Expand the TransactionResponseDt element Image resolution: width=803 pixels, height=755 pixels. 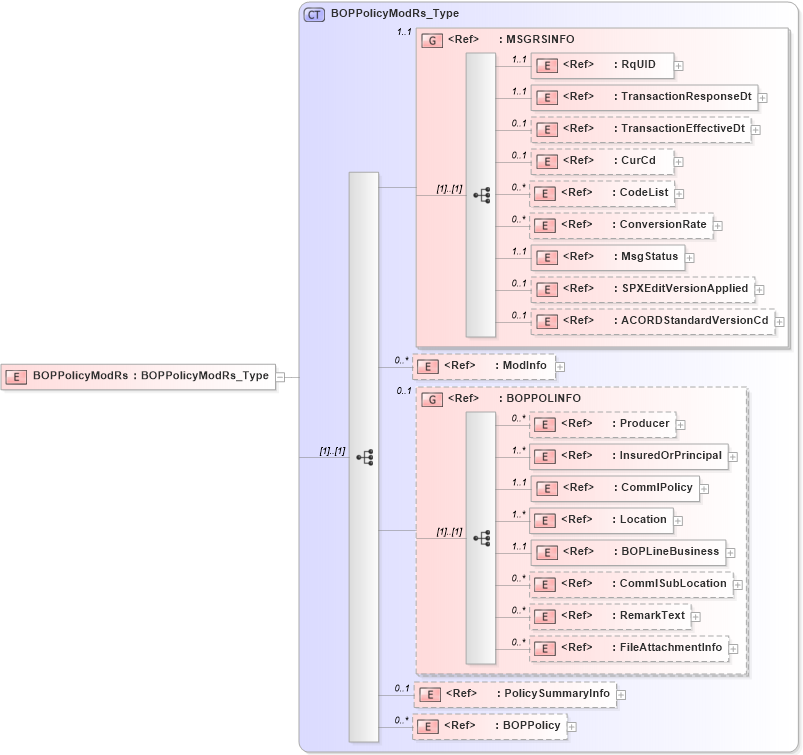(763, 97)
